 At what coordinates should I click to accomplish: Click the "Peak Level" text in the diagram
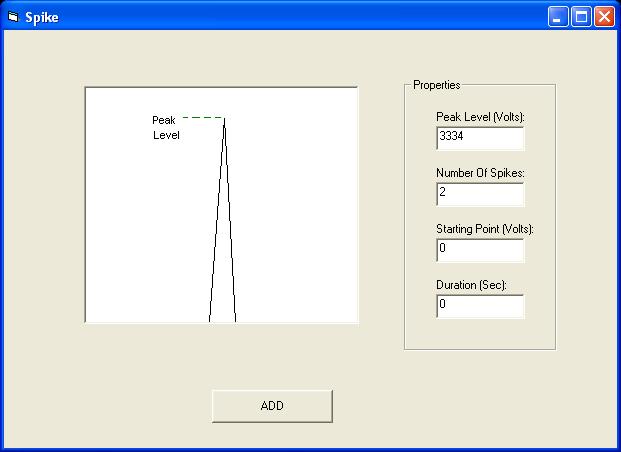(x=166, y=128)
